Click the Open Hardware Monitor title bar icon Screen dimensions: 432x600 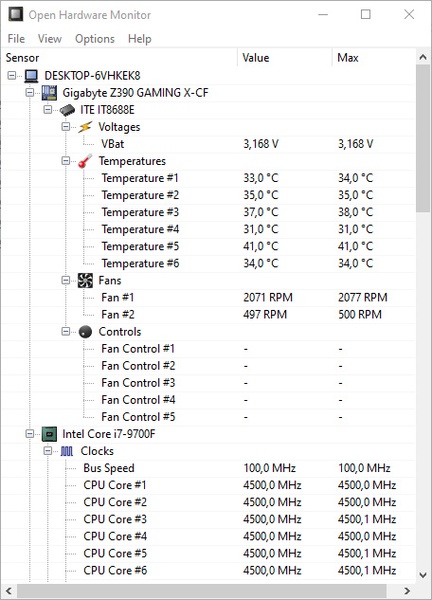pos(15,15)
